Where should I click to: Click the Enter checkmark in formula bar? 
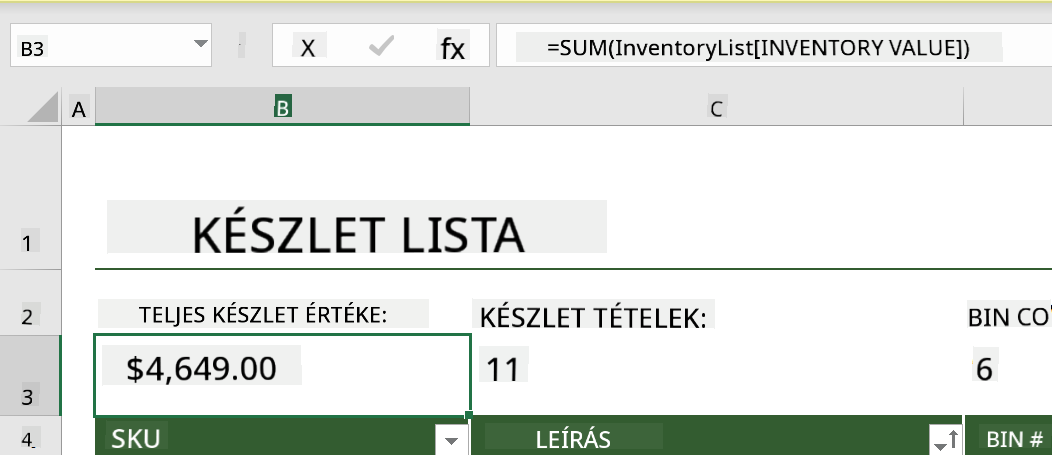pyautogui.click(x=381, y=47)
